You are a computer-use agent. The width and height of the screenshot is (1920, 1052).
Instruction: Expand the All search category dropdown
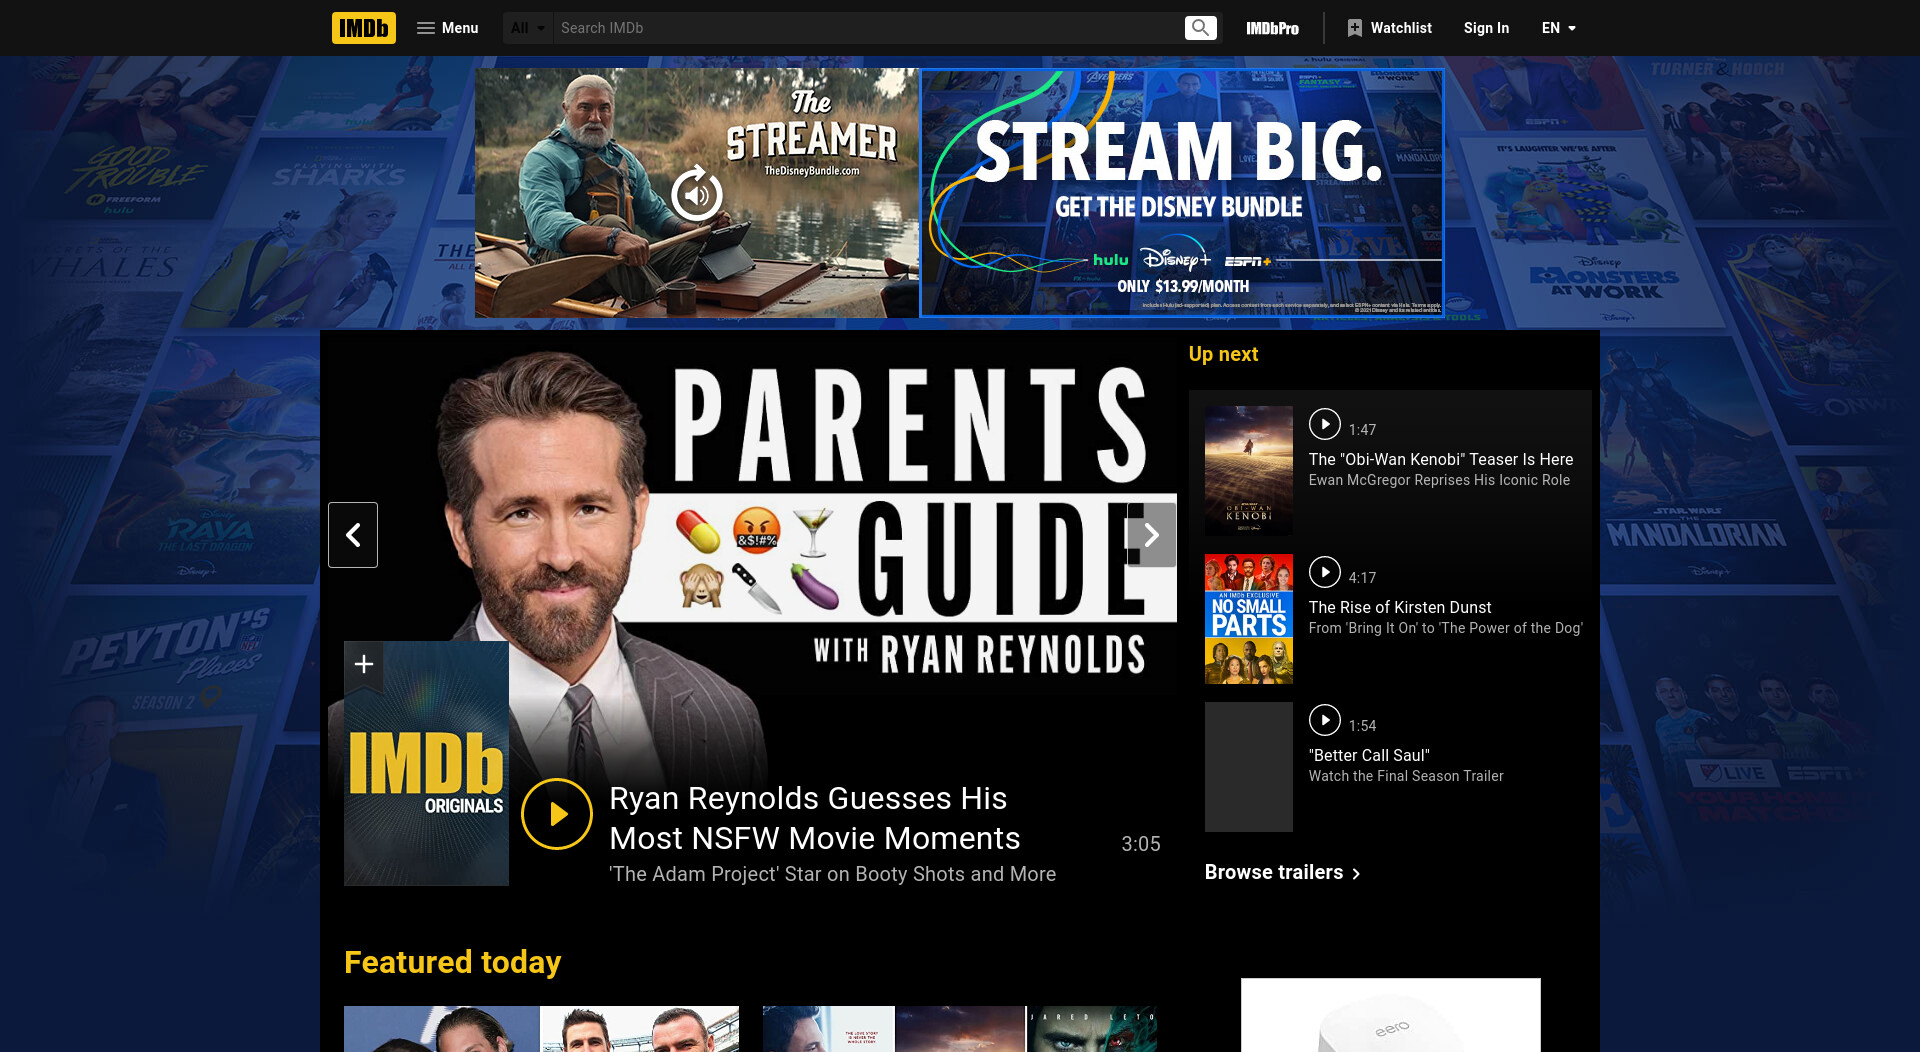[528, 28]
